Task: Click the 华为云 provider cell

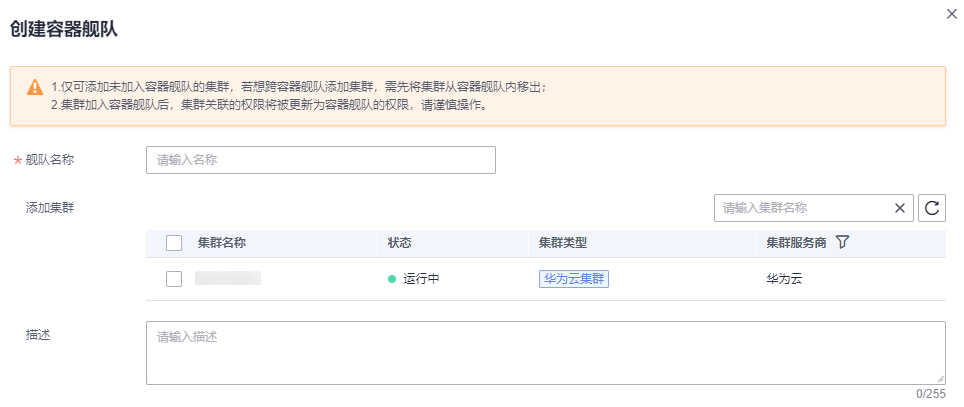Action: pos(784,279)
